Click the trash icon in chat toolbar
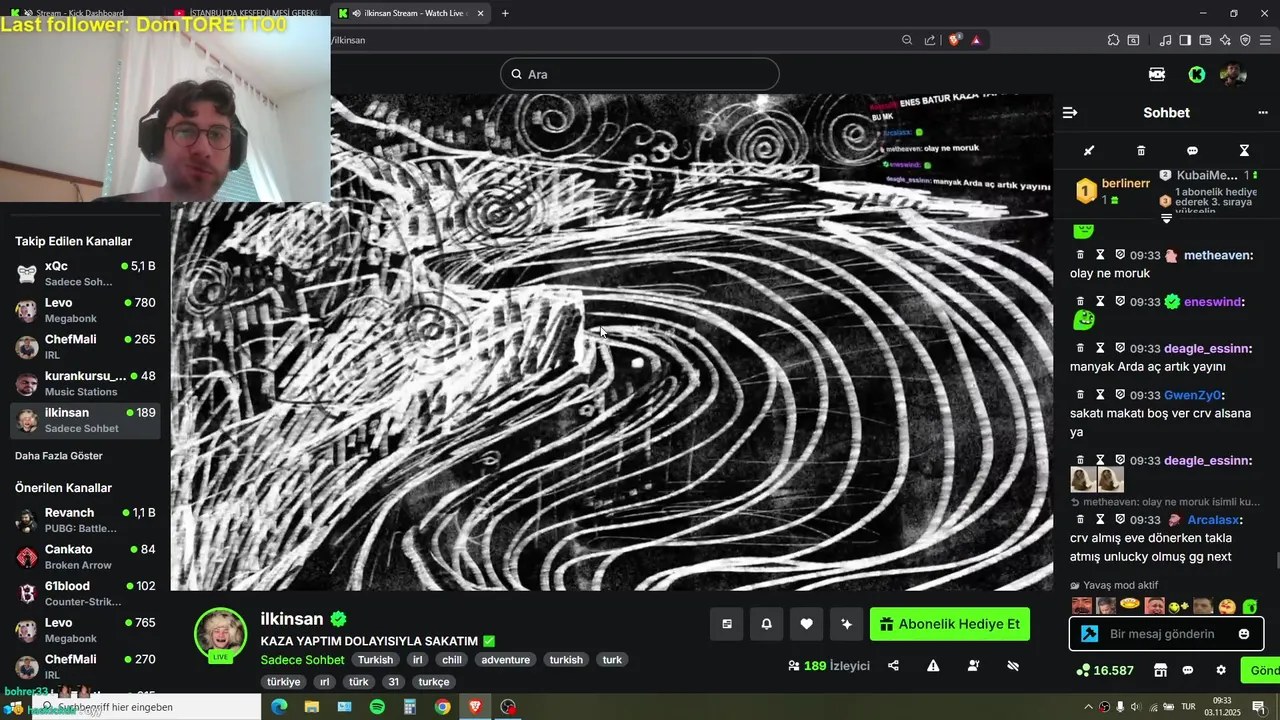 tap(1141, 151)
